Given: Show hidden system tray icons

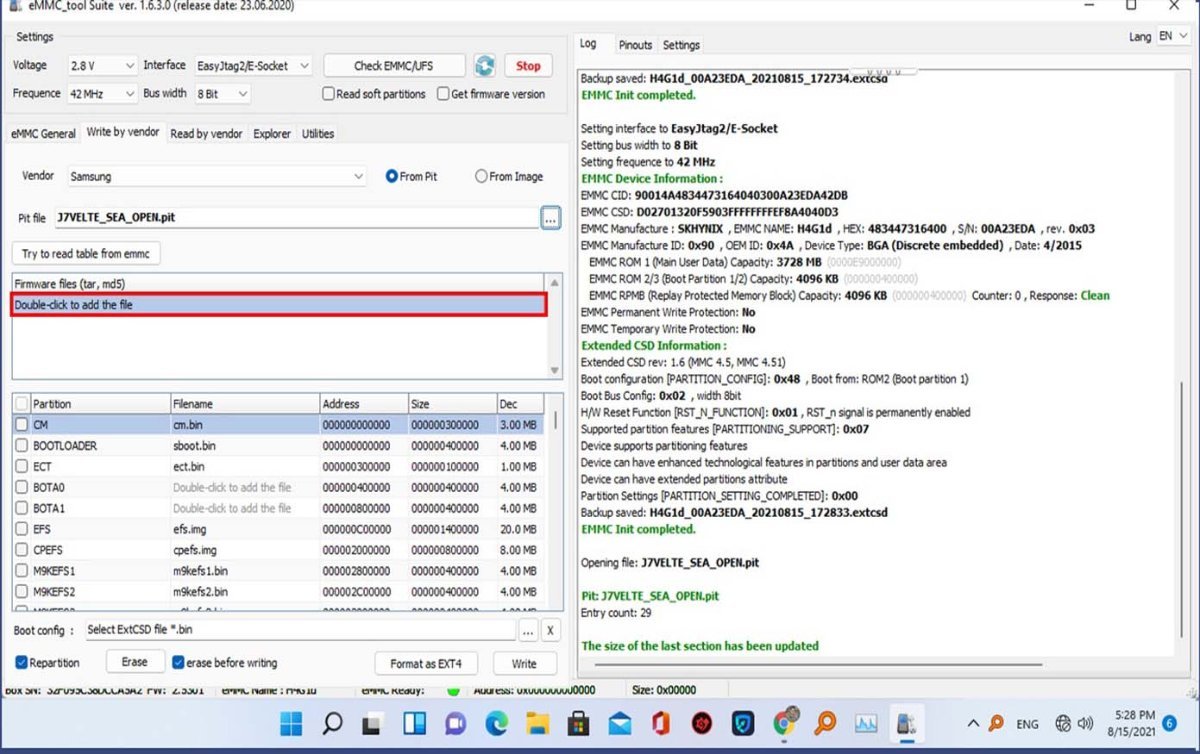Looking at the screenshot, I should (973, 723).
